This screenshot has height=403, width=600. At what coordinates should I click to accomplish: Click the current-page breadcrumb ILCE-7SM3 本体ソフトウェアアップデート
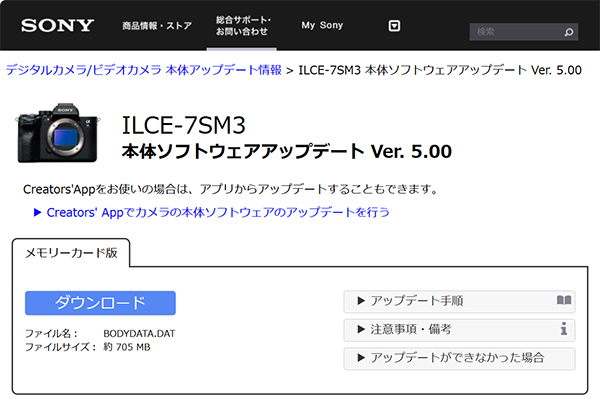tap(440, 70)
